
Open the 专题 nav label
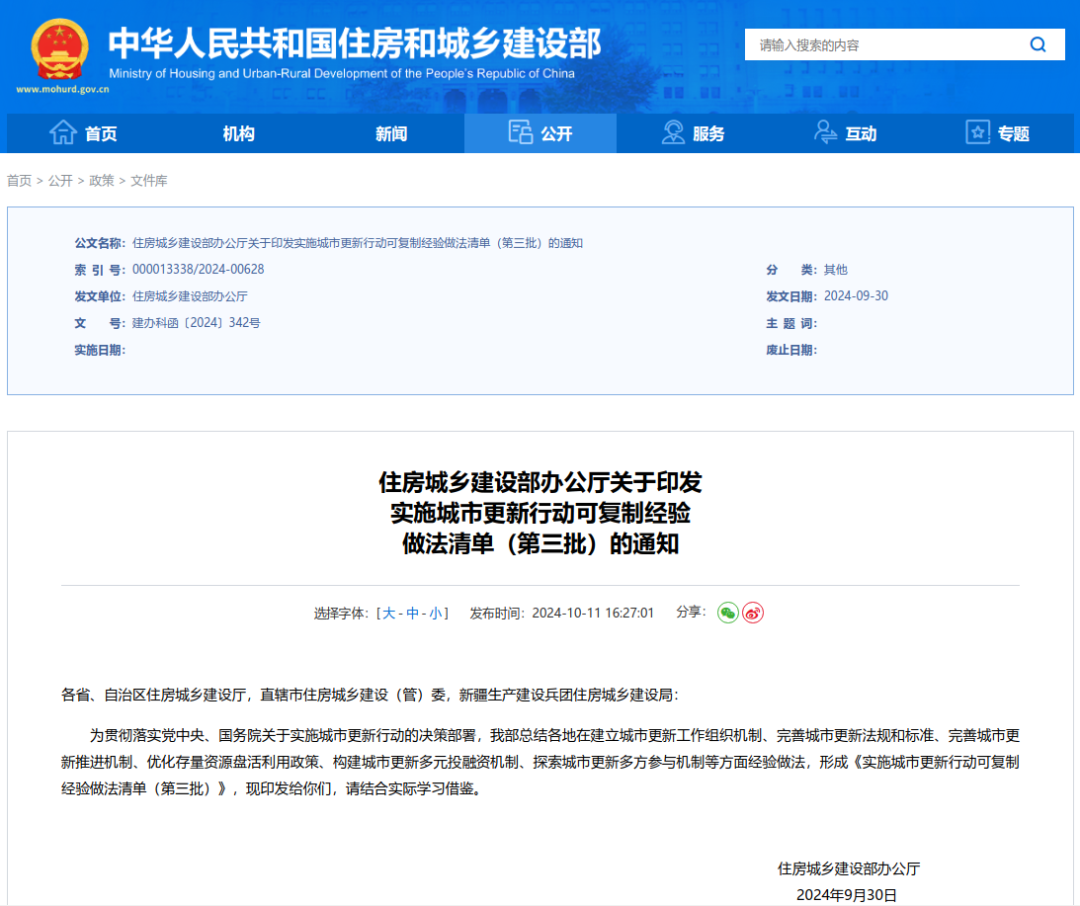[x=1013, y=134]
